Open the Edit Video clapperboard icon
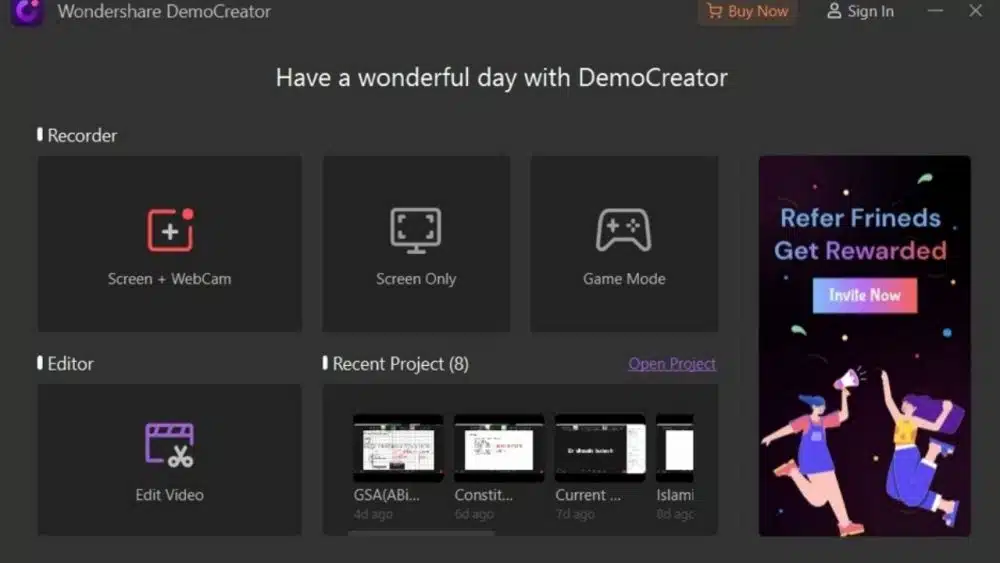The width and height of the screenshot is (1000, 563). tap(169, 445)
